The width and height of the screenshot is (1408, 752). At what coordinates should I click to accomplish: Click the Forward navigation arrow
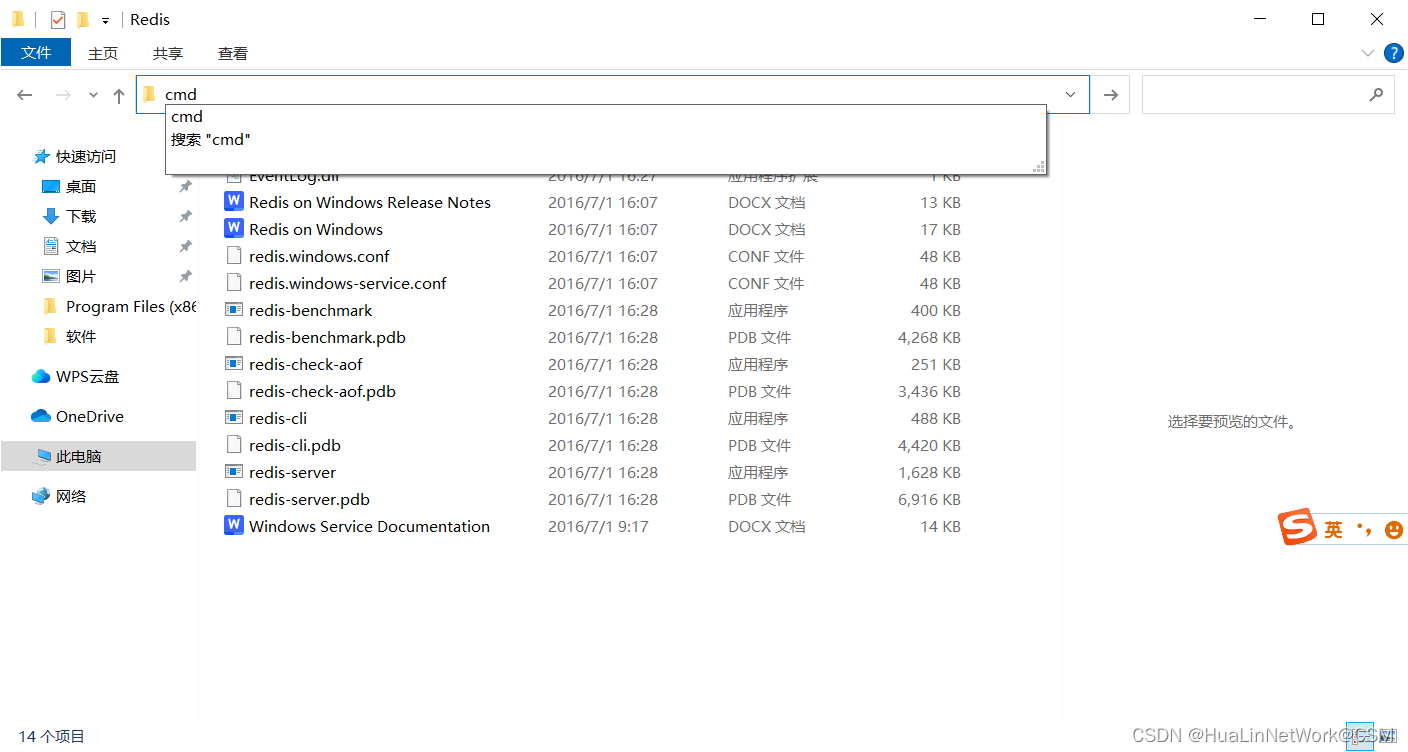point(63,95)
